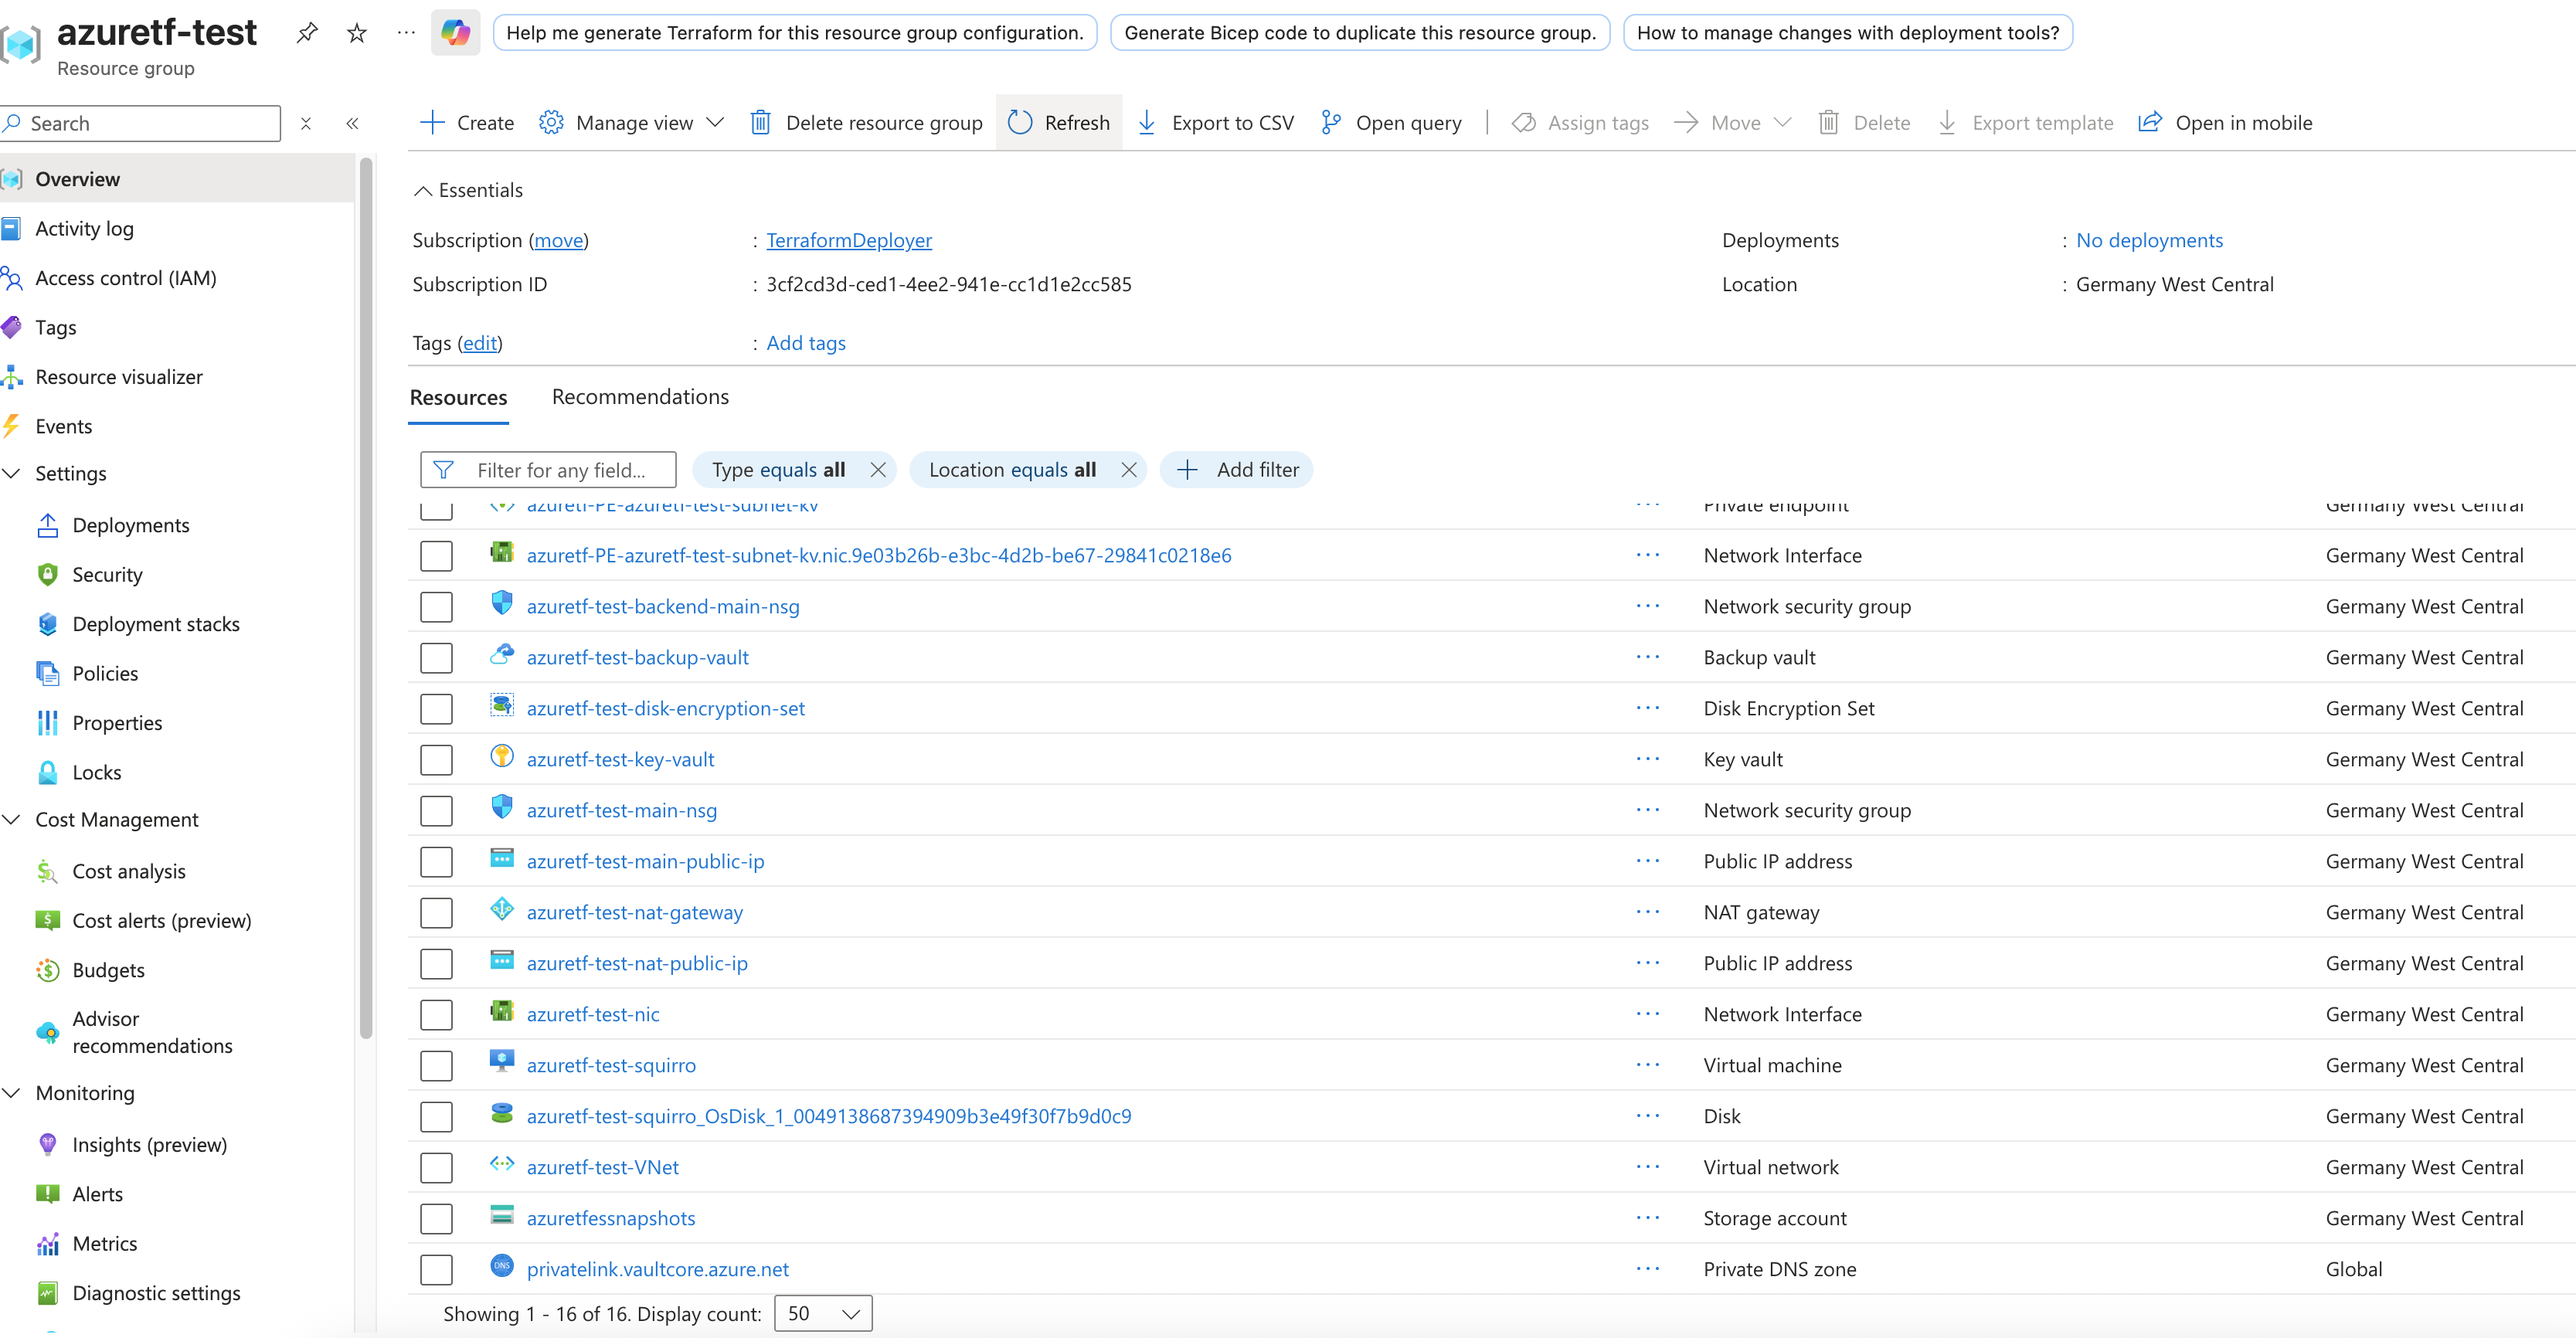Open the TerraformDeployer subscription link
The height and width of the screenshot is (1338, 2576).
848,240
